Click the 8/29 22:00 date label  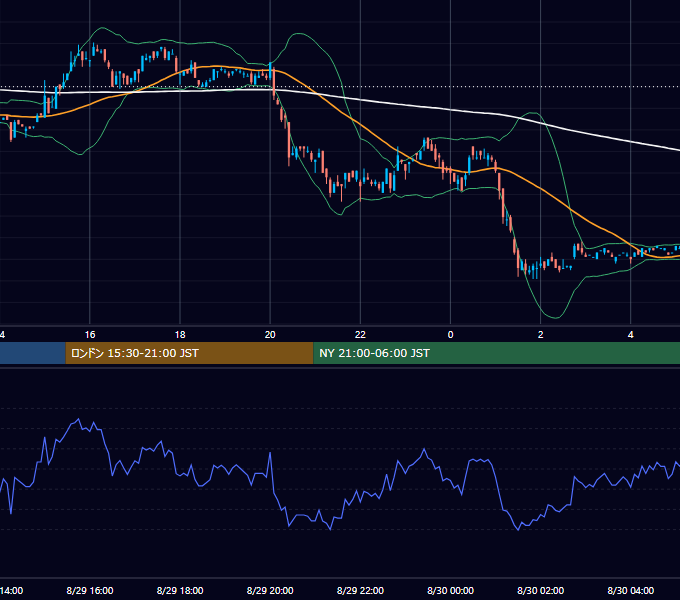pos(360,590)
